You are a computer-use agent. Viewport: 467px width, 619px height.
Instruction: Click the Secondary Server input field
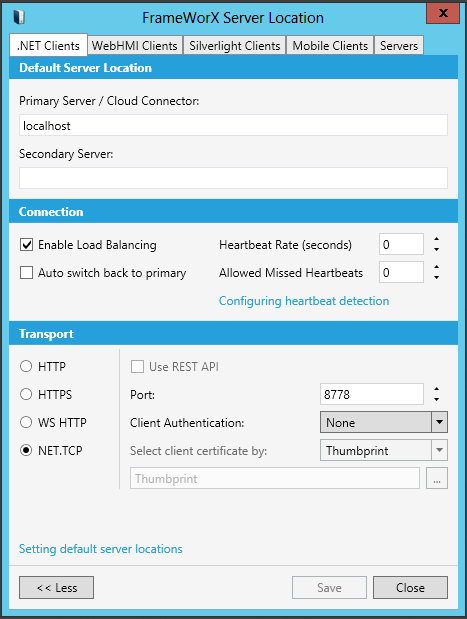point(233,178)
